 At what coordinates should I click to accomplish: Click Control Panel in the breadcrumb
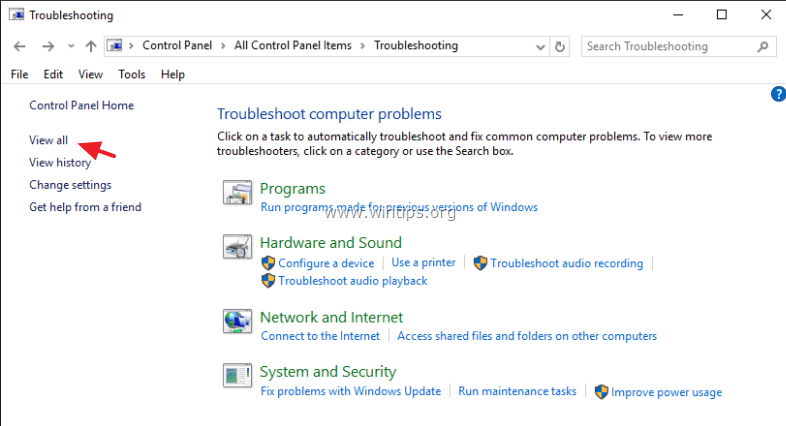click(177, 46)
